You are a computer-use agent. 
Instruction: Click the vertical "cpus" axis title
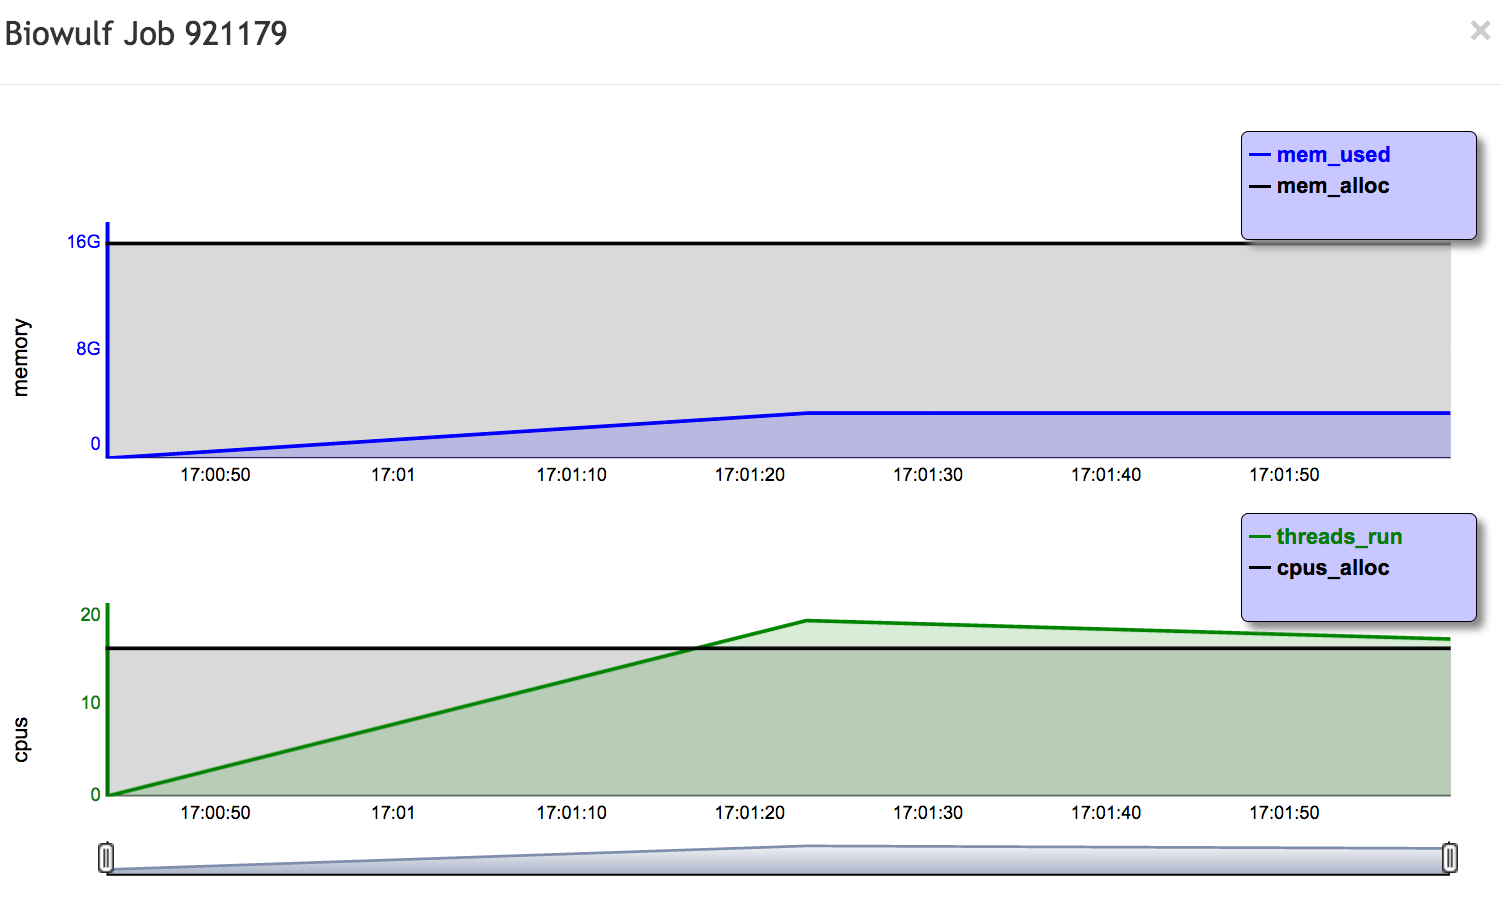[21, 740]
